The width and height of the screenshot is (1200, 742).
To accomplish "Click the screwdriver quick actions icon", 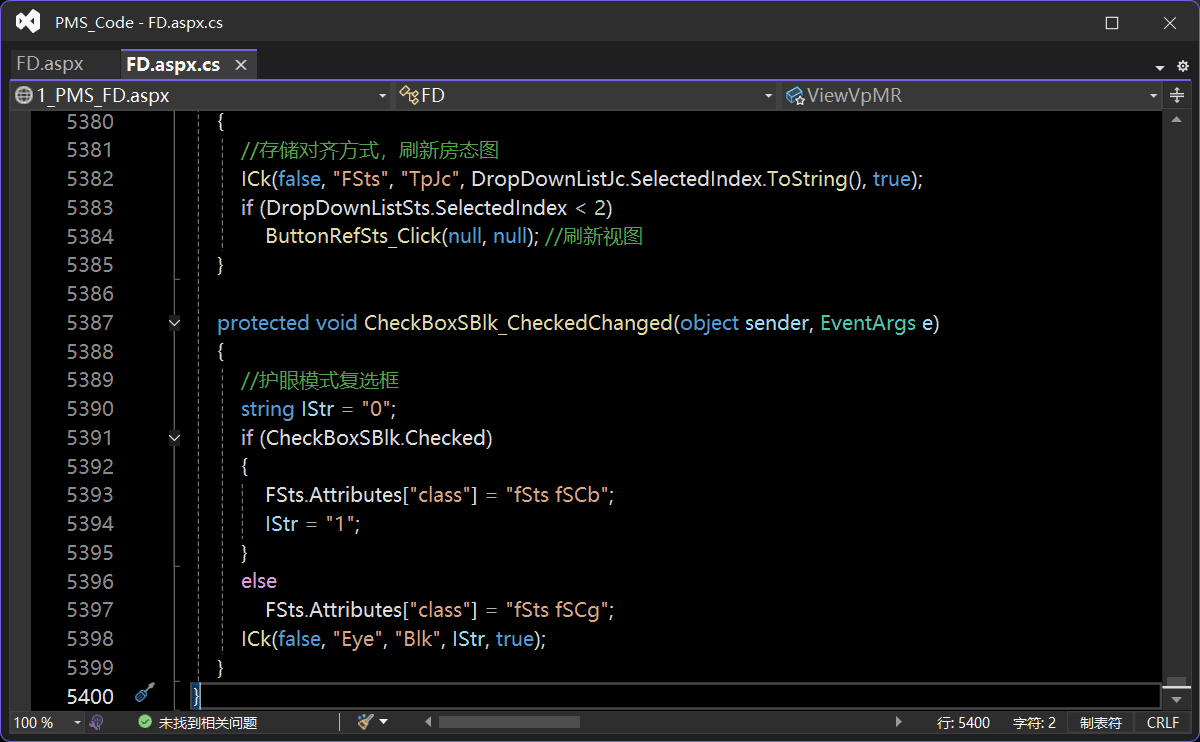I will tap(145, 693).
